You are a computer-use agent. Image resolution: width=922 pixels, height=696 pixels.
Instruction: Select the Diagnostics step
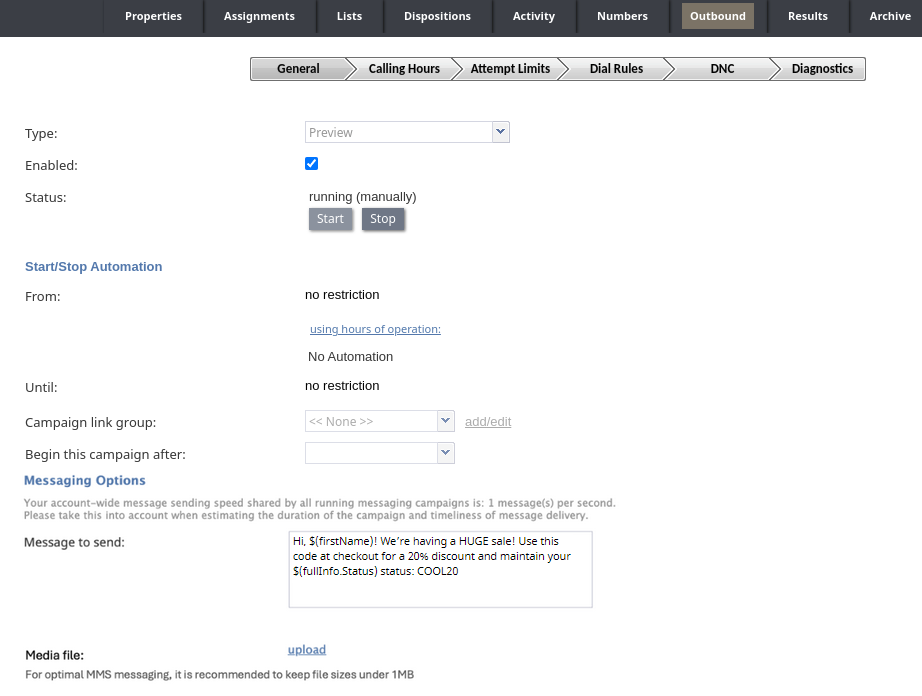point(822,69)
